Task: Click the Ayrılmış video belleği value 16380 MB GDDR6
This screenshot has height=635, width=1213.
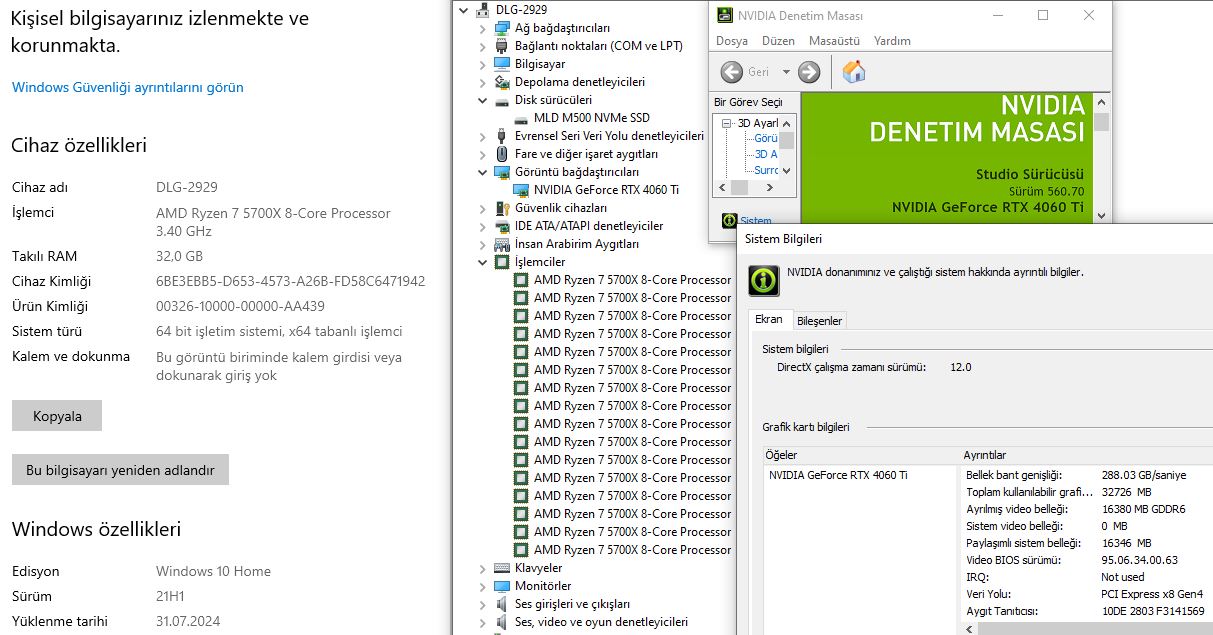Action: tap(1143, 509)
